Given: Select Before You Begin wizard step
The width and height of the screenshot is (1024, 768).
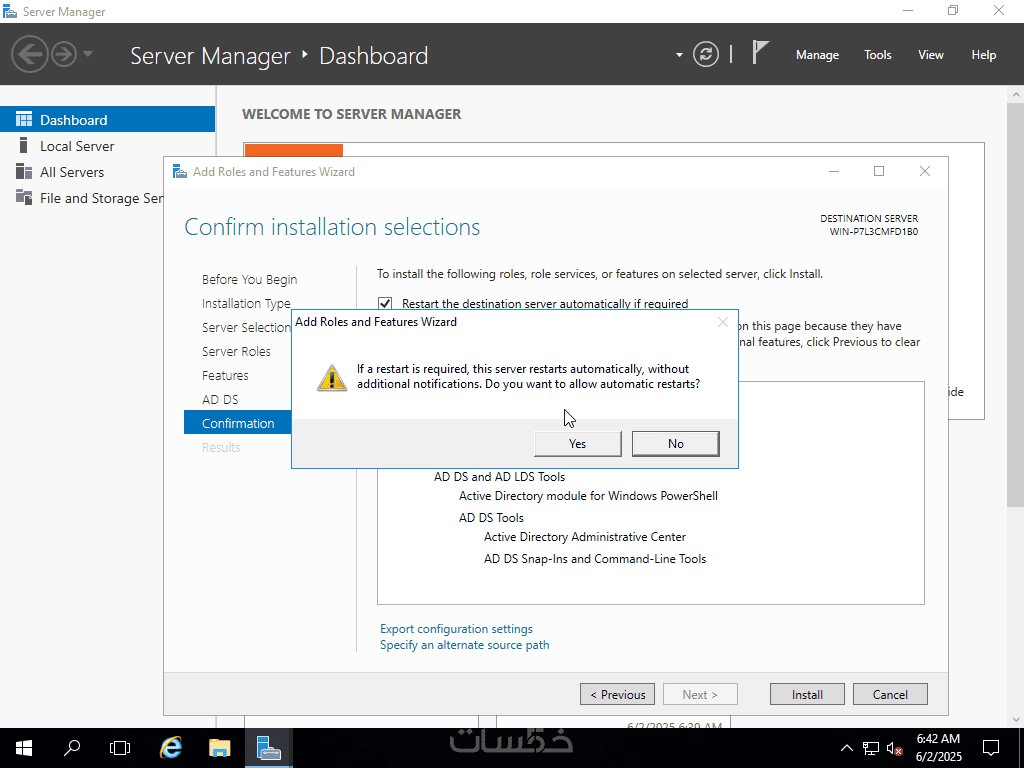Looking at the screenshot, I should point(249,280).
